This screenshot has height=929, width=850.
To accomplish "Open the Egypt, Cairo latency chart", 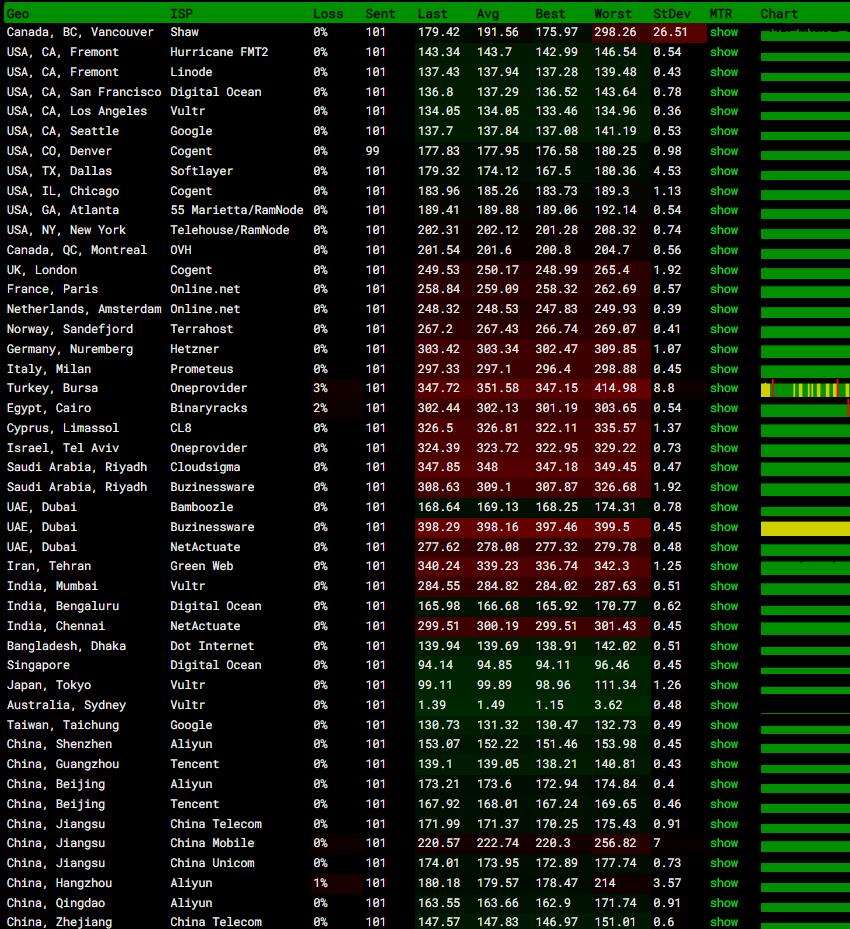I will (x=805, y=410).
